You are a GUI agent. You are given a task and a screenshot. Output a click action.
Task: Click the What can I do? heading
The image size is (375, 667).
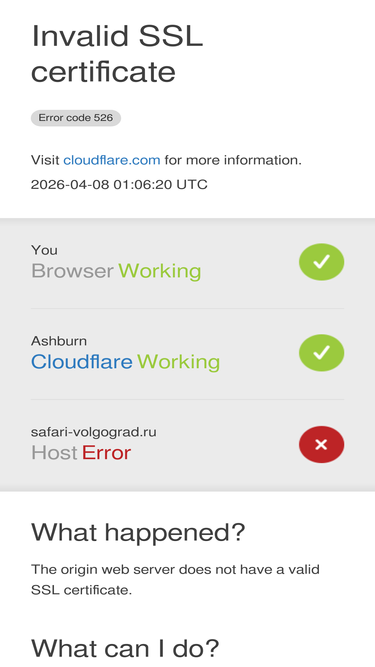pos(125,648)
